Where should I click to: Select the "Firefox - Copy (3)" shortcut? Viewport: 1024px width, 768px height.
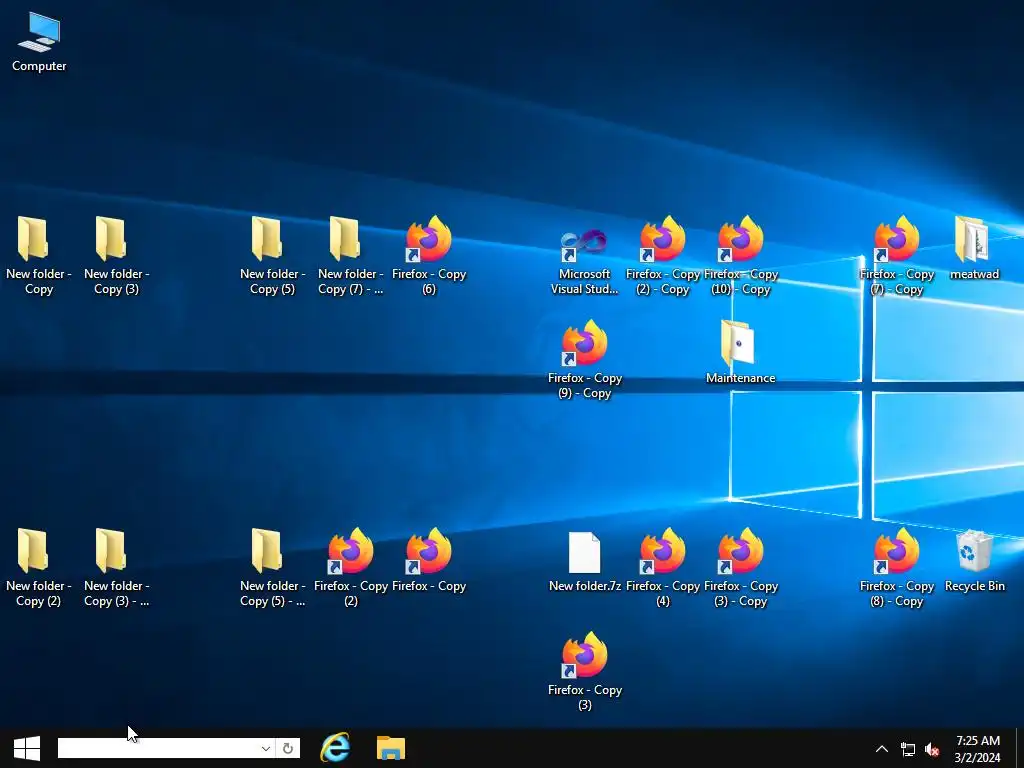[584, 671]
